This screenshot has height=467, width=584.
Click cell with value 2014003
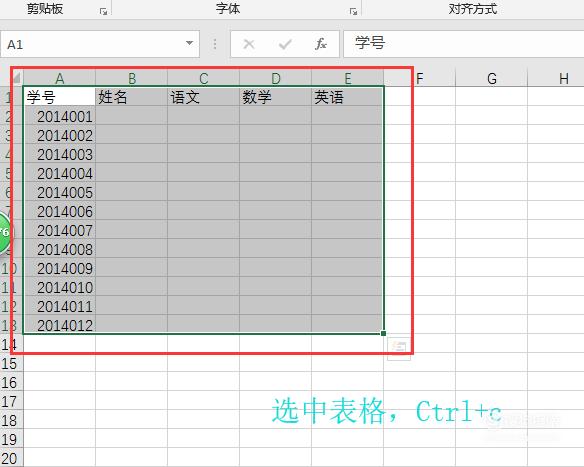click(60, 154)
